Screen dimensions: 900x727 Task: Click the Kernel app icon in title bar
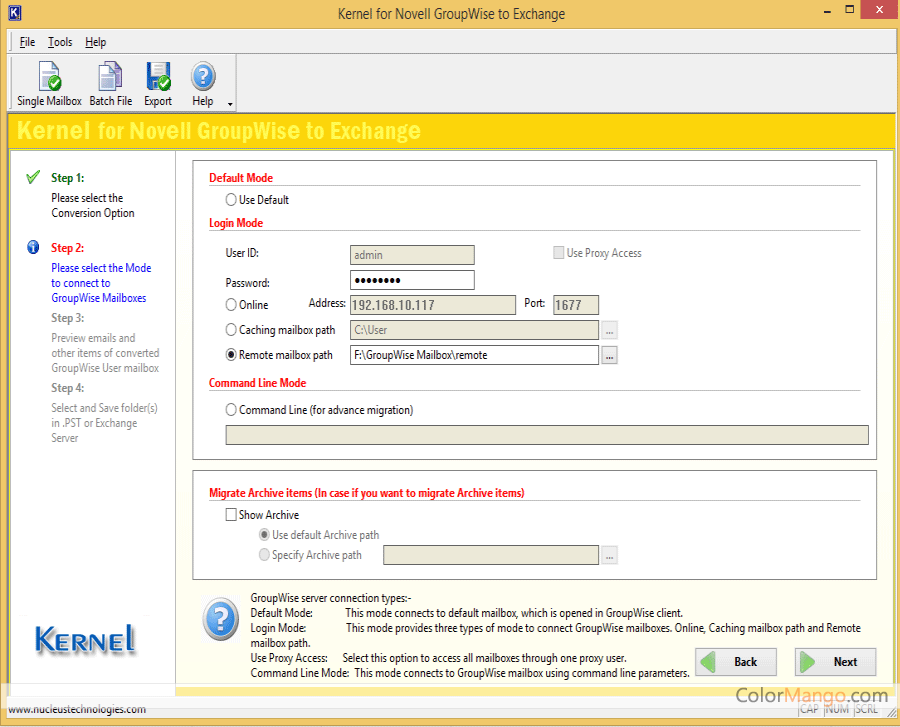point(14,14)
